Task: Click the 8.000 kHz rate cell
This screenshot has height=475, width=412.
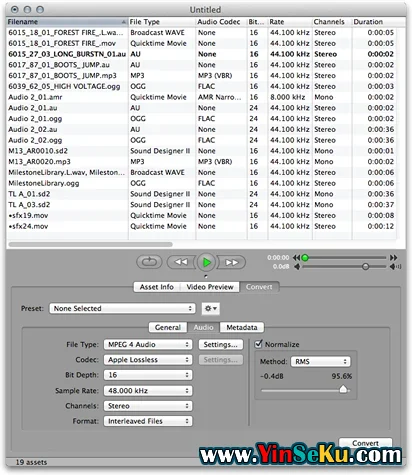Action: [287, 97]
